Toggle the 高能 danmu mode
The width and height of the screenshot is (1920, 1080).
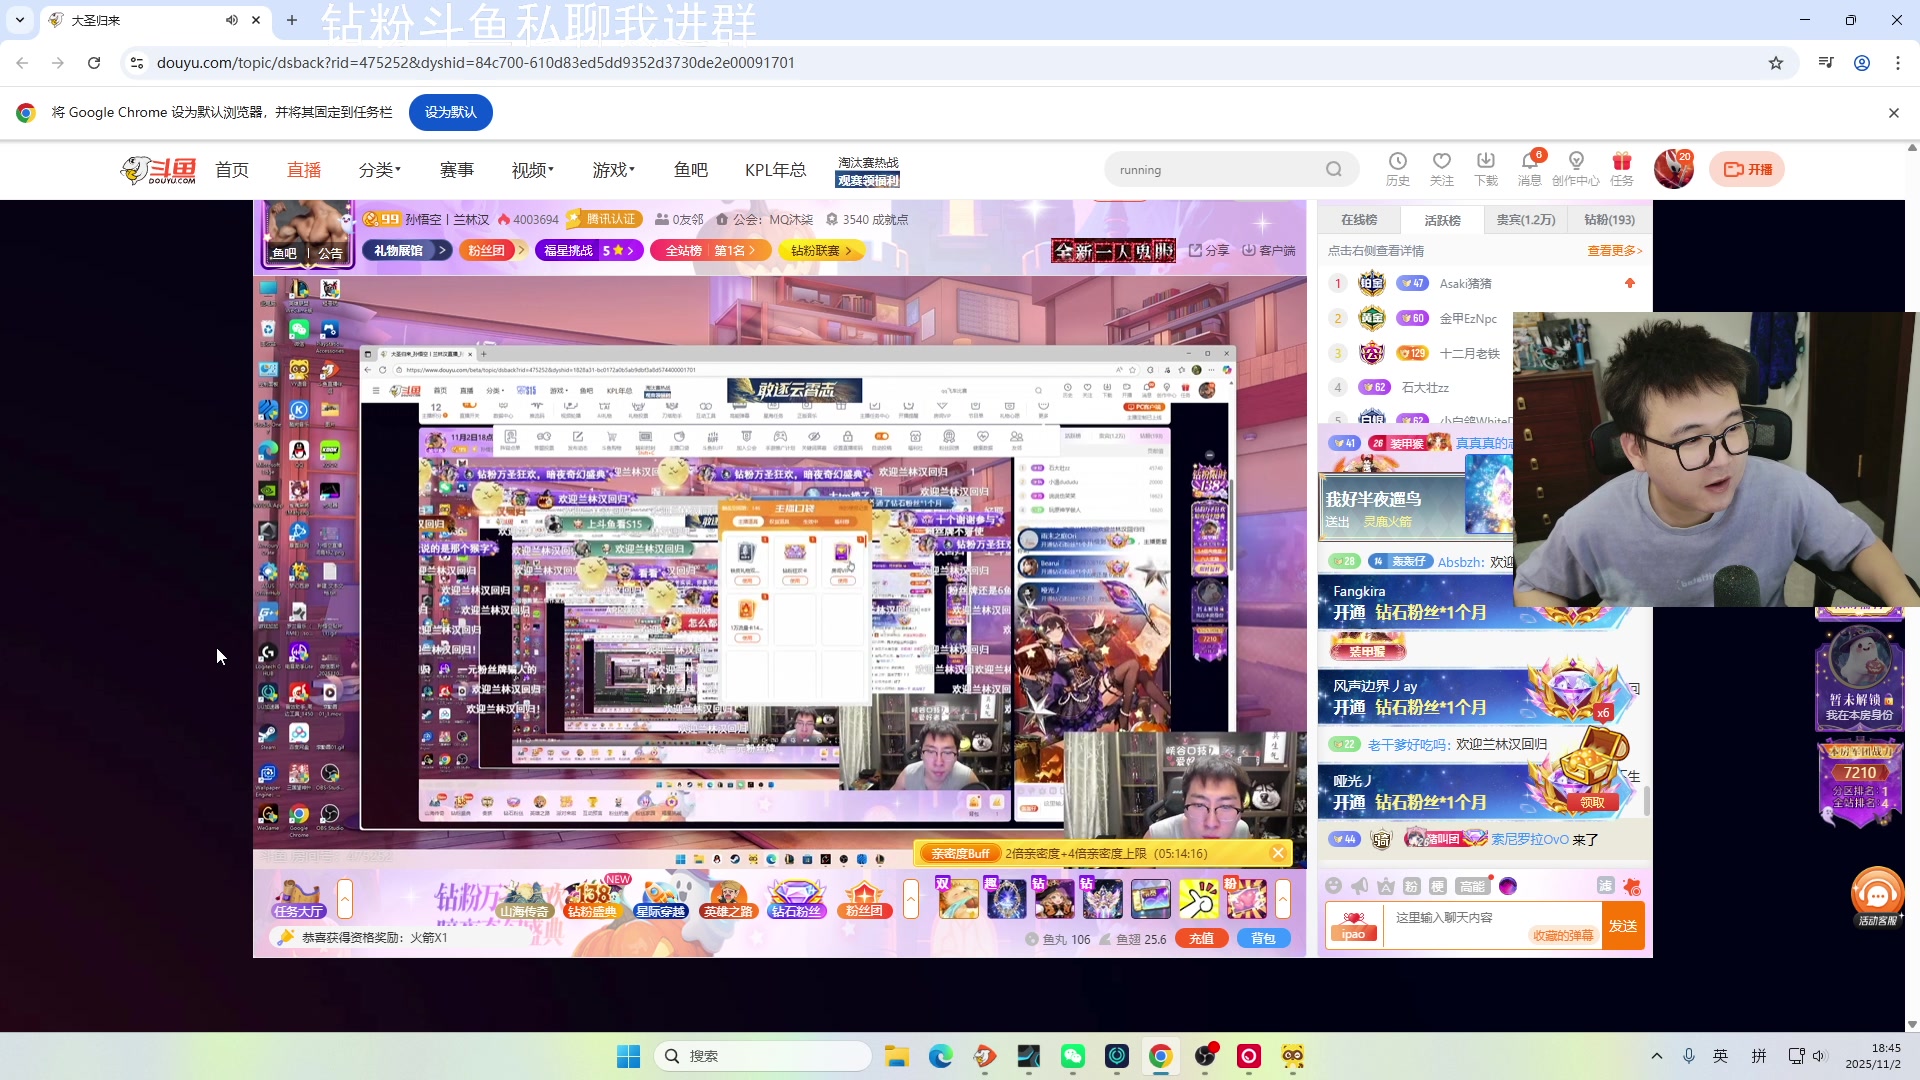1474,886
